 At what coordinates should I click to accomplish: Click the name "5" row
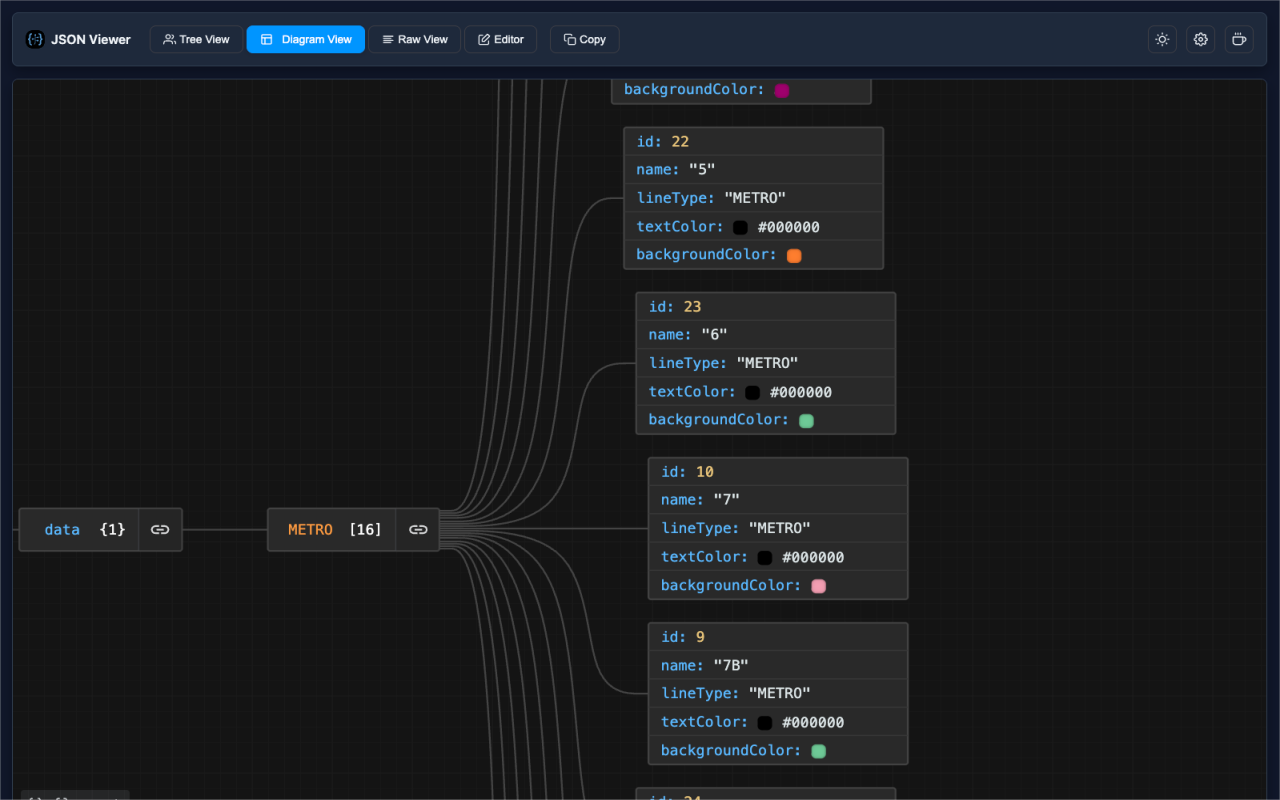coord(753,169)
